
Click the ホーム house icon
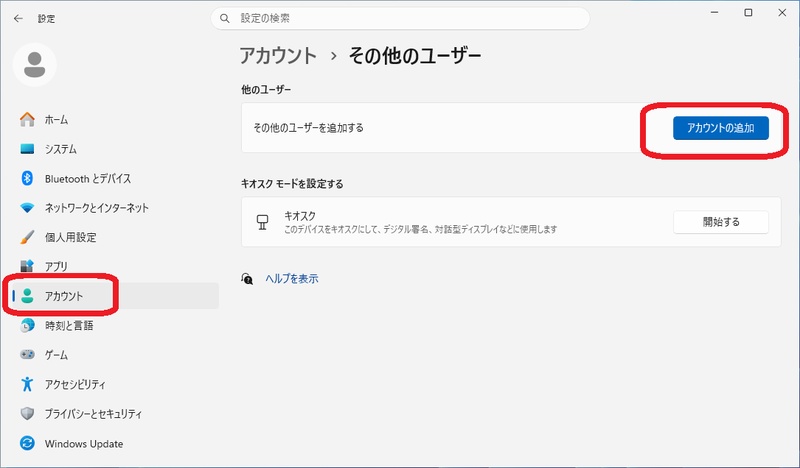coord(27,119)
